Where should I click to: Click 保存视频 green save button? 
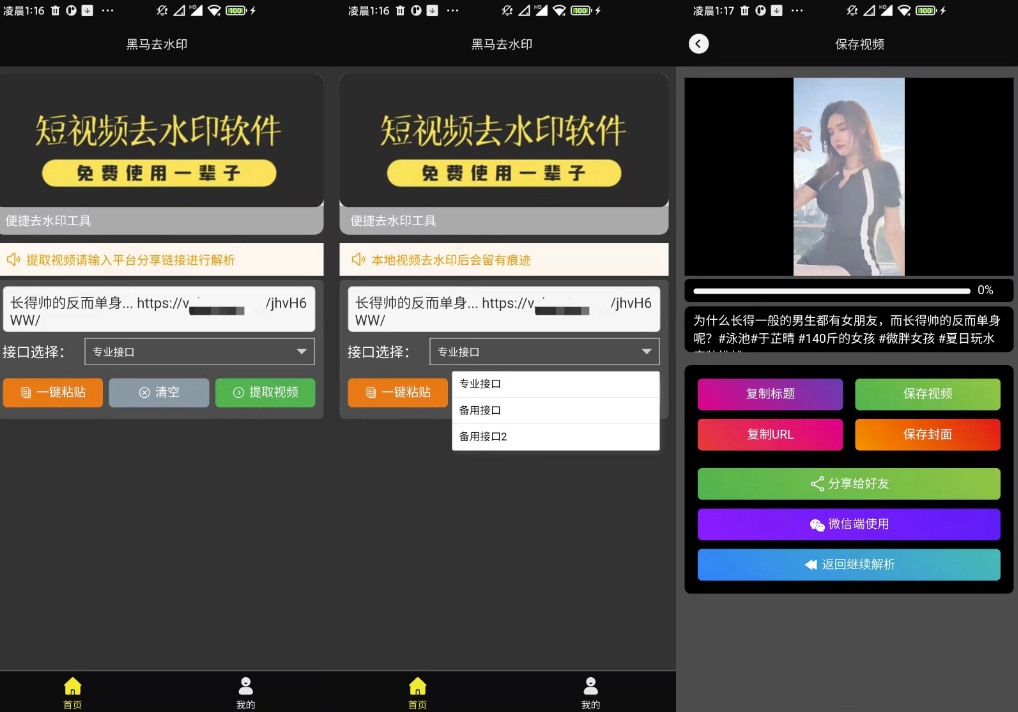click(928, 394)
